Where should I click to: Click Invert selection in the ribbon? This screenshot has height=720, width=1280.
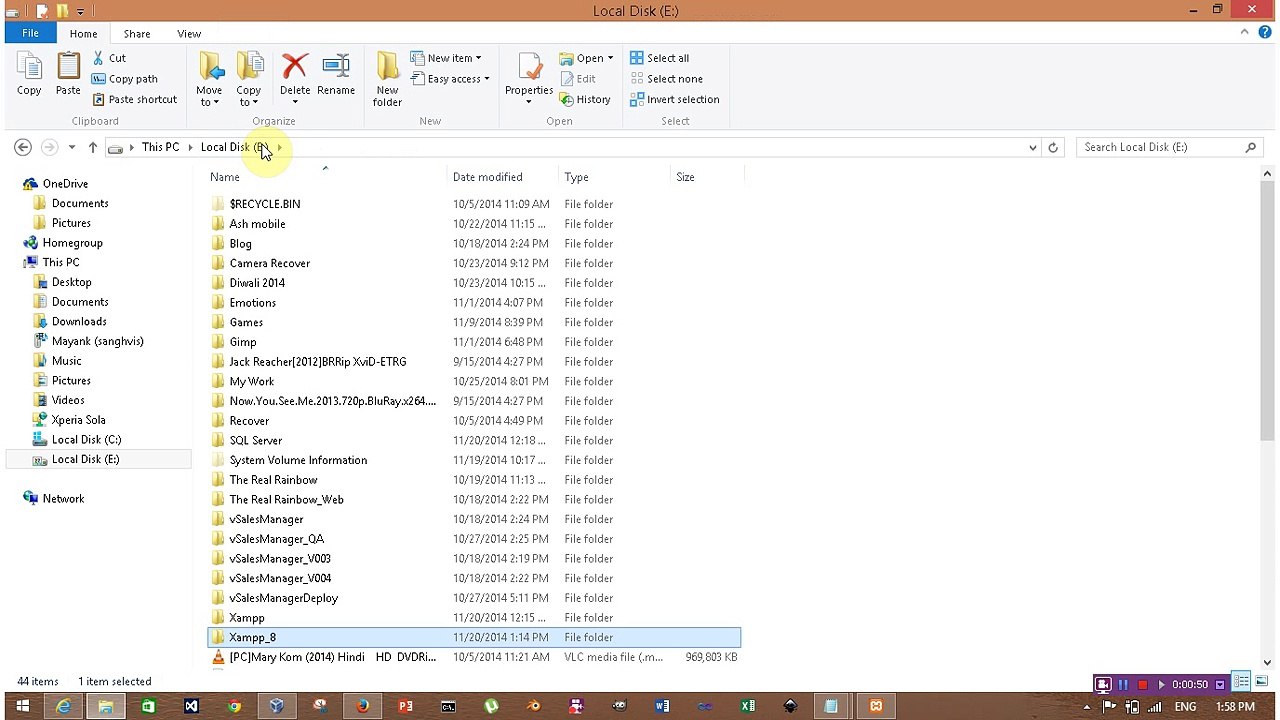tap(675, 99)
